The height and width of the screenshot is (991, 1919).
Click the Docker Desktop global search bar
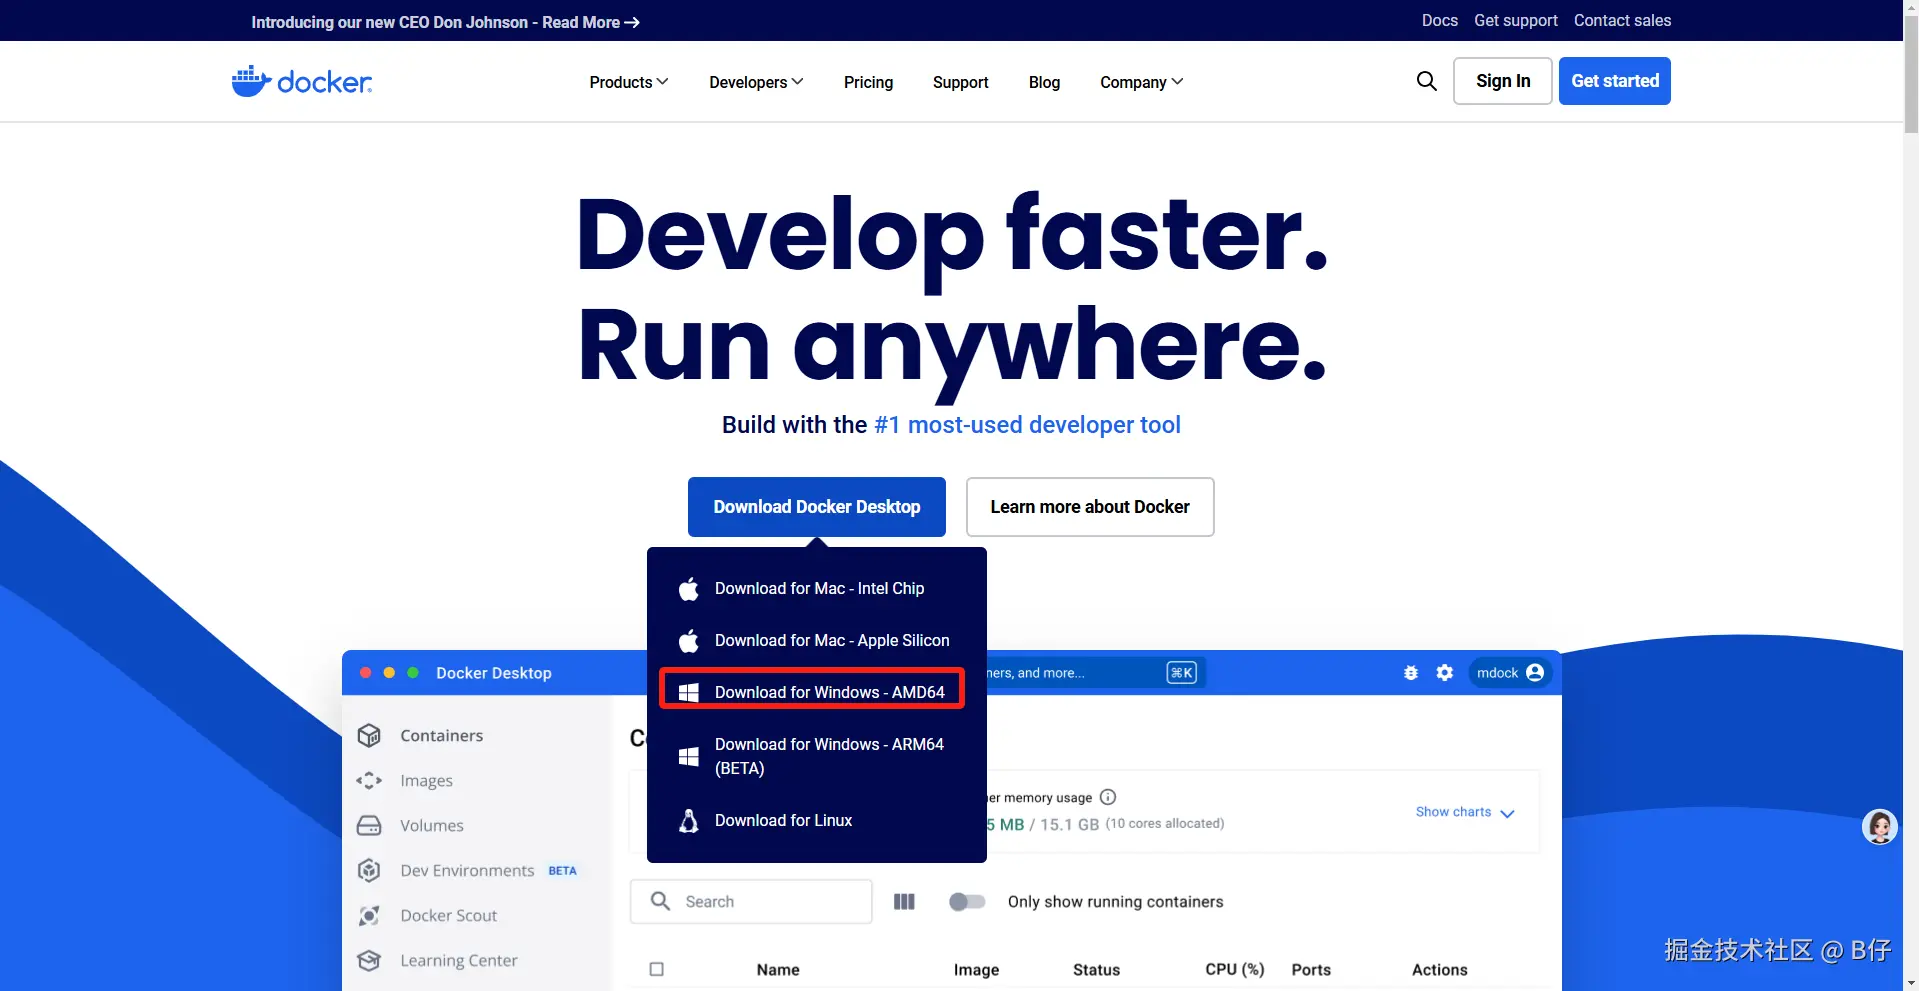(x=1095, y=673)
